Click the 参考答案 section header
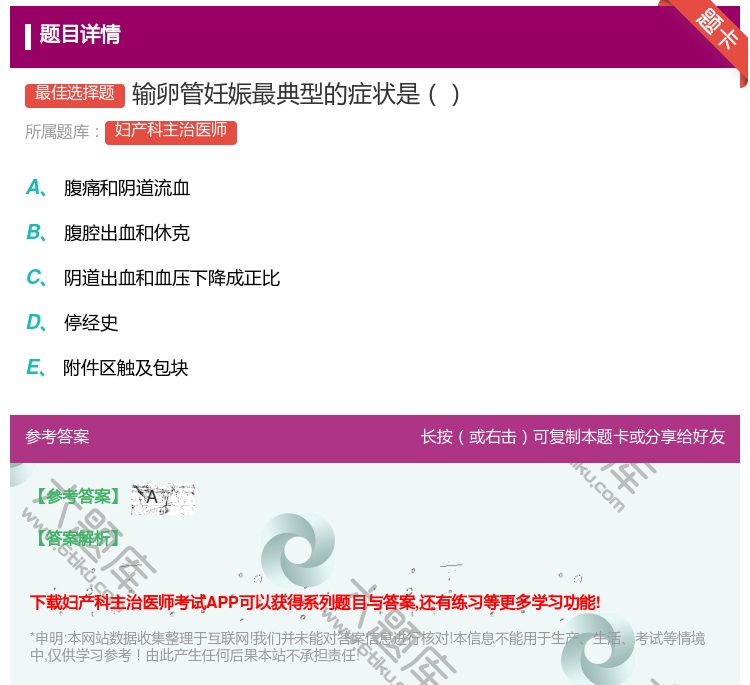 click(x=57, y=436)
